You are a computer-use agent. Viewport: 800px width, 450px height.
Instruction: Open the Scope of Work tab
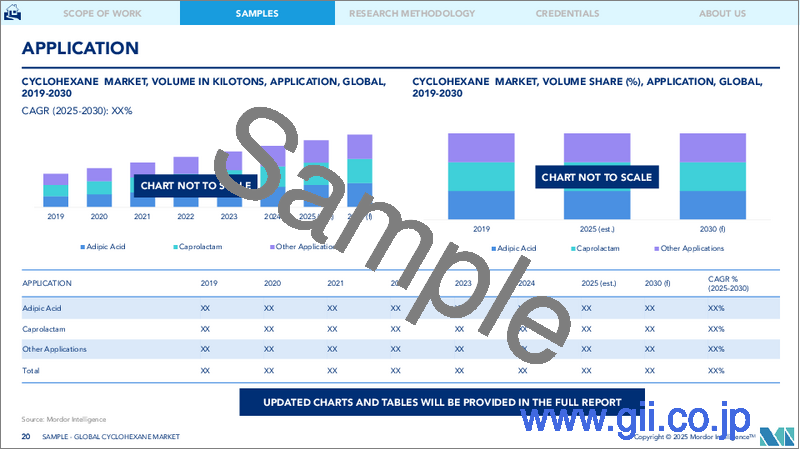[x=100, y=13]
